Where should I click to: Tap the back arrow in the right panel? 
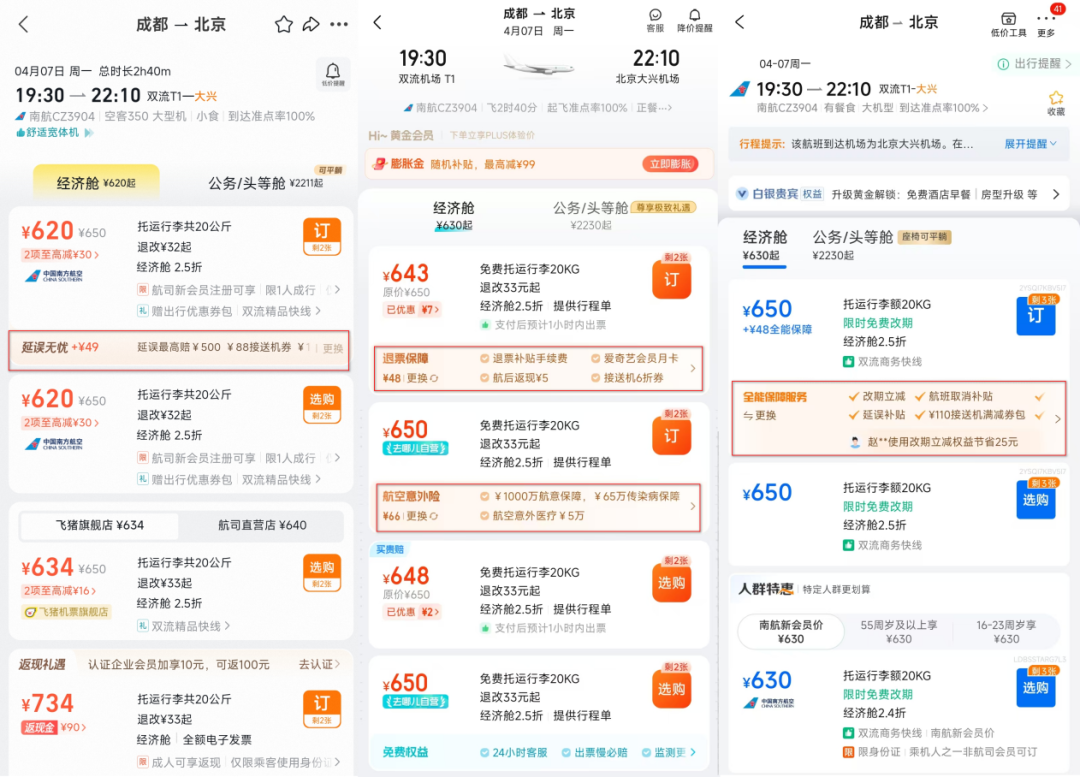(740, 22)
